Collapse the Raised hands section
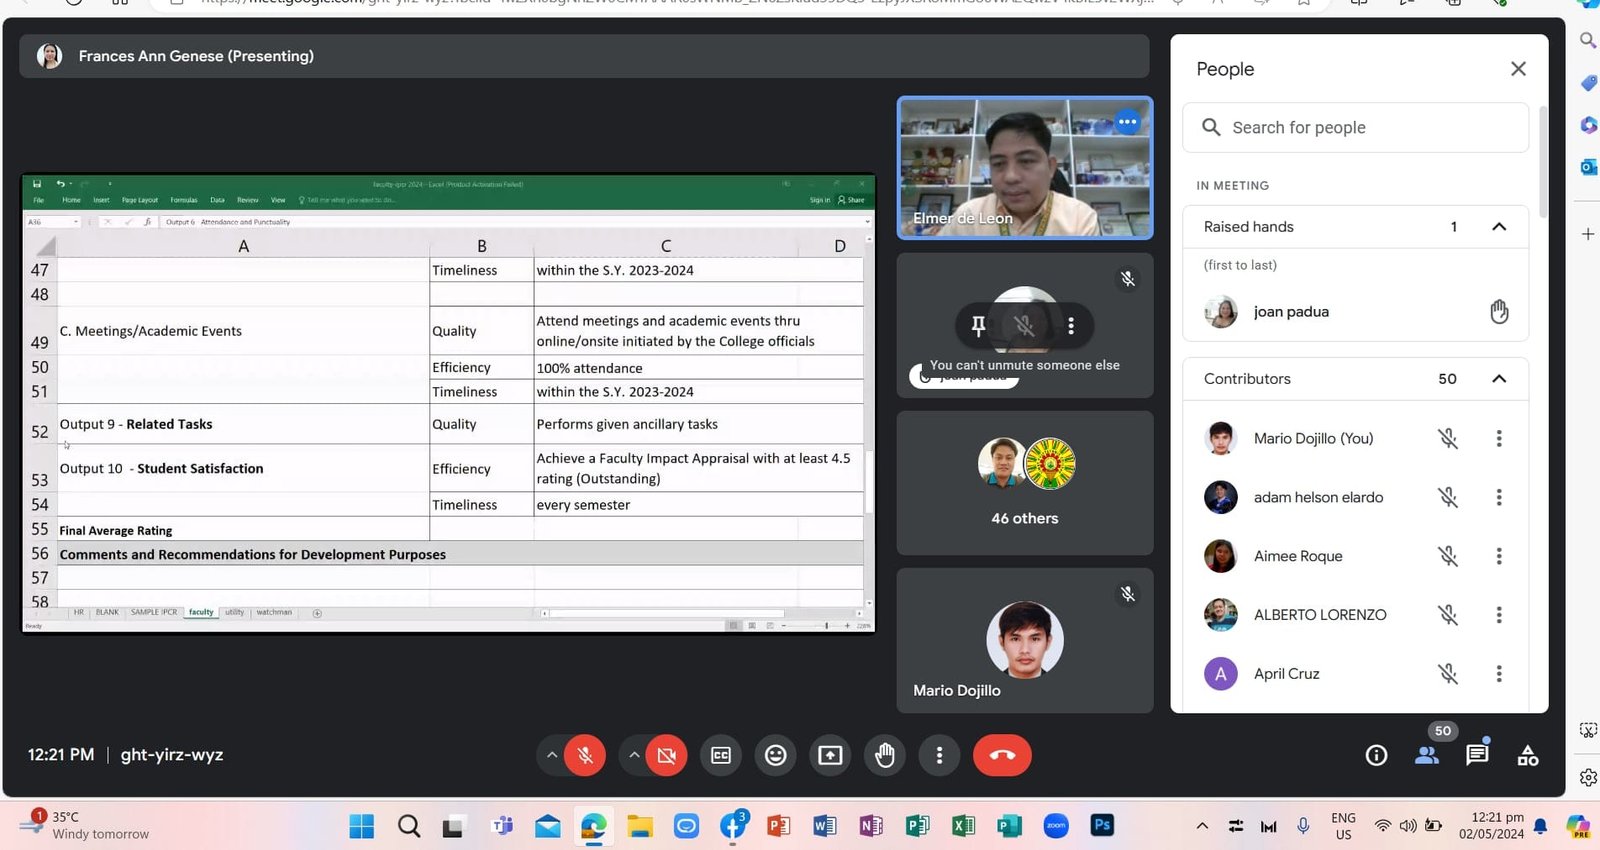1600x850 pixels. (x=1499, y=227)
